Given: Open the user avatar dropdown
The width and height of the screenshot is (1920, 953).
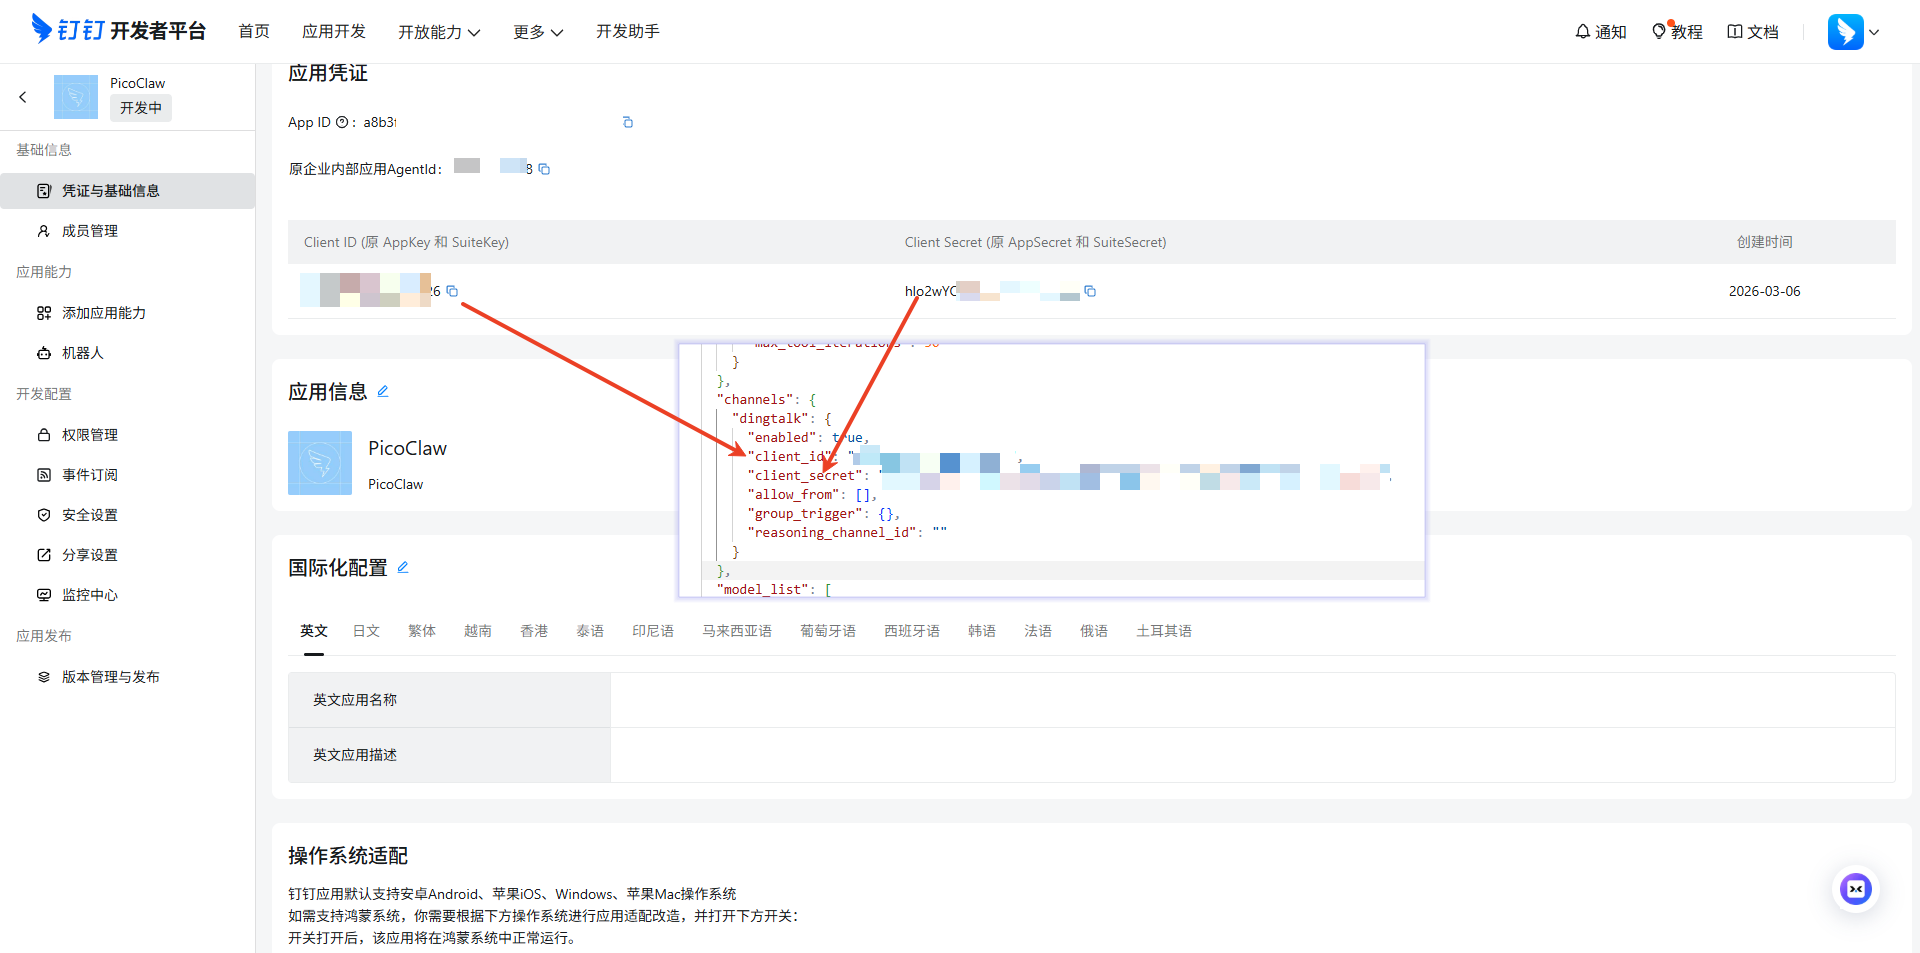Looking at the screenshot, I should coord(1854,32).
